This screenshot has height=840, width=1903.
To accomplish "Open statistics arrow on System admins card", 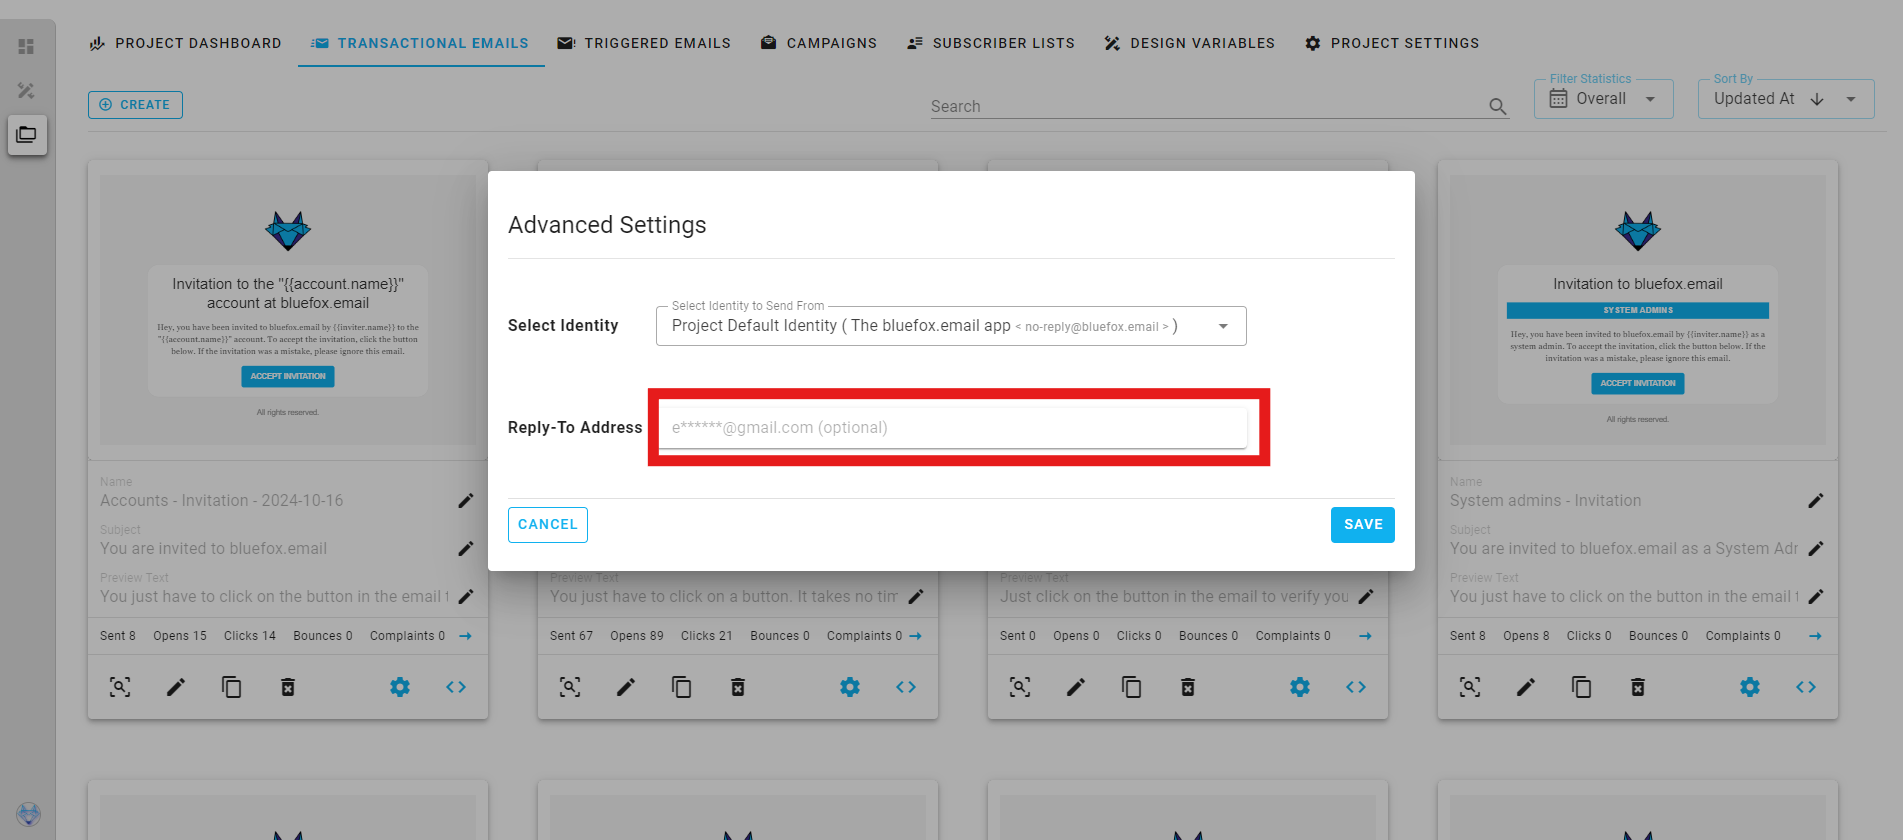I will [1815, 636].
